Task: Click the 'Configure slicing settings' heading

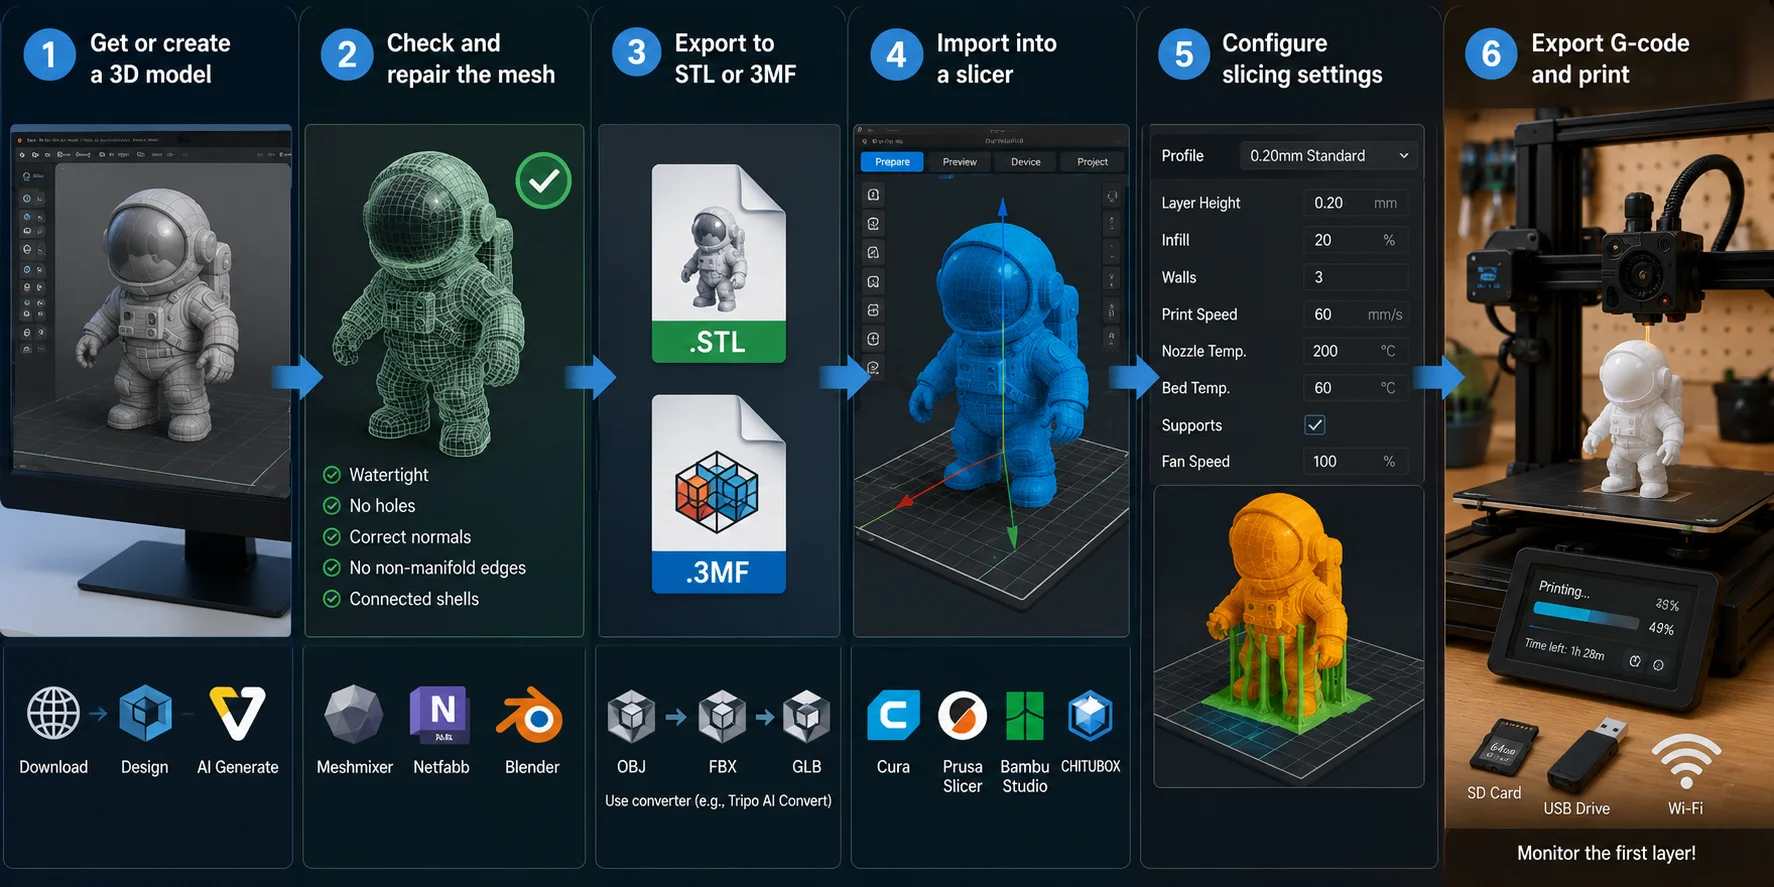Action: [1302, 59]
